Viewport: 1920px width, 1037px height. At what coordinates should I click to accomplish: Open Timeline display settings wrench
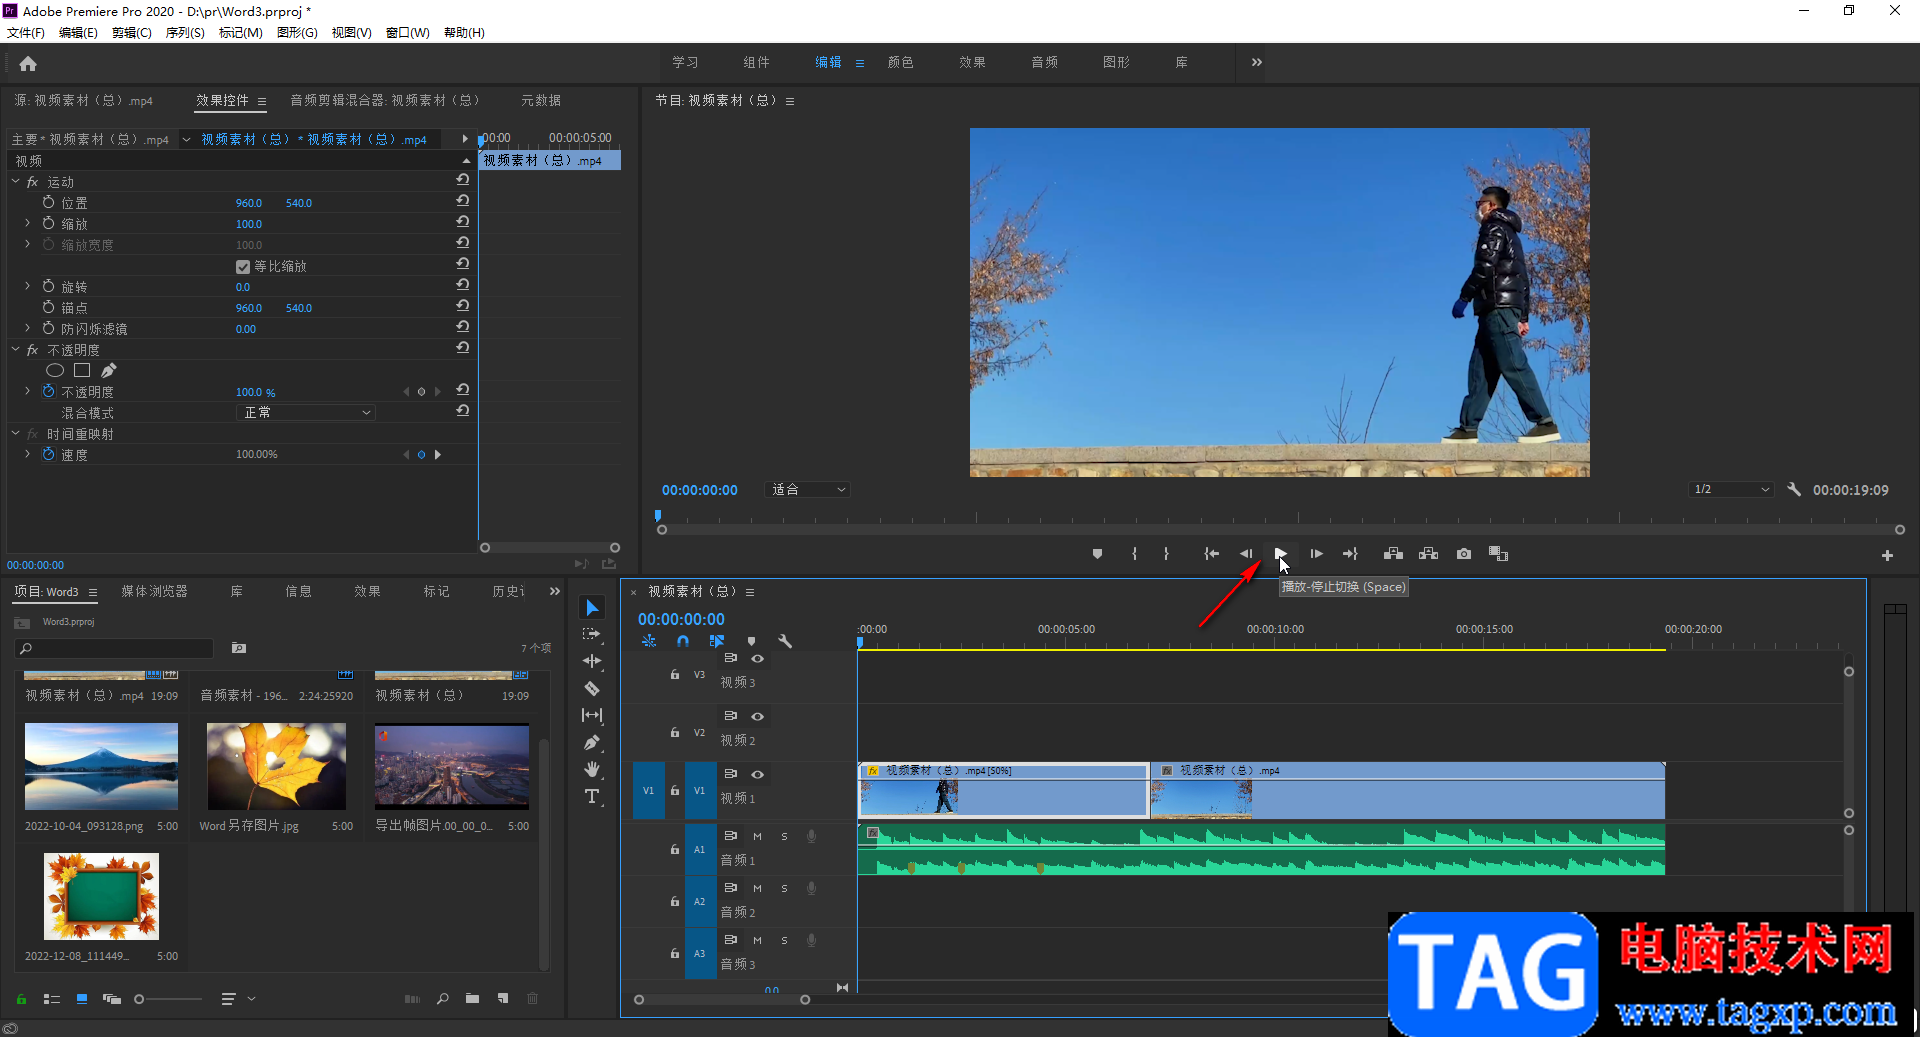click(785, 641)
